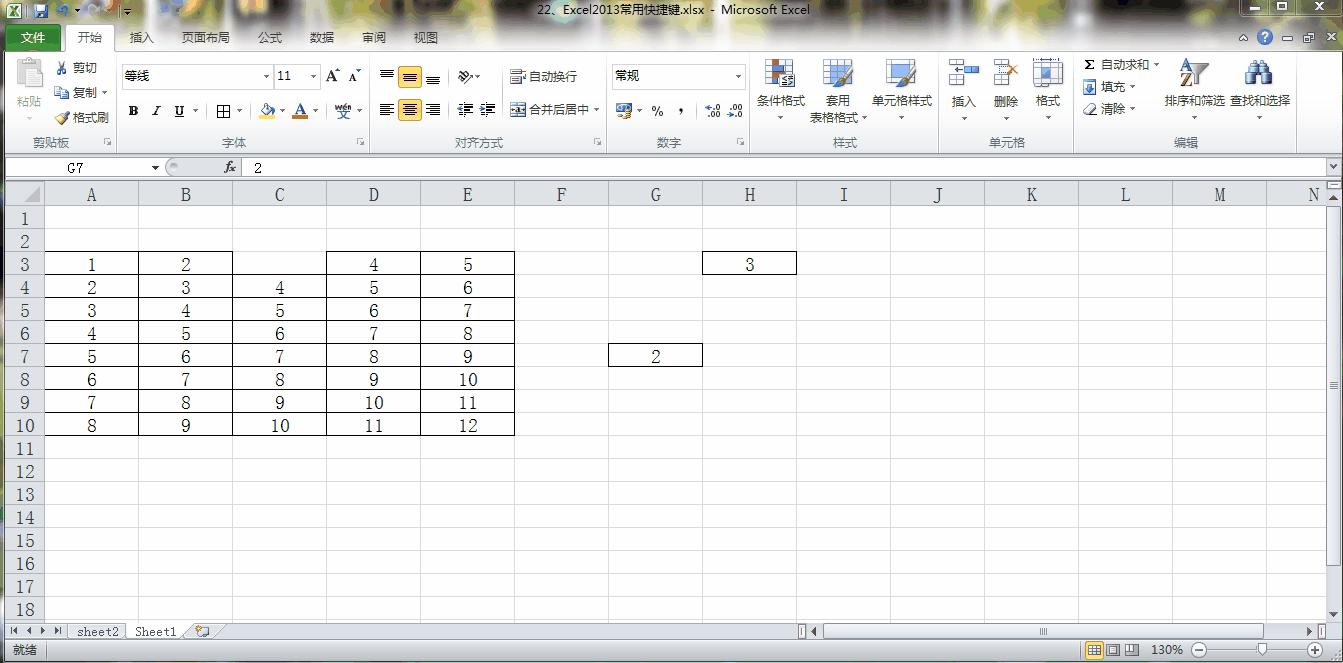The width and height of the screenshot is (1343, 663).
Task: Click the Delete cells (删除) icon
Action: pyautogui.click(x=1005, y=73)
